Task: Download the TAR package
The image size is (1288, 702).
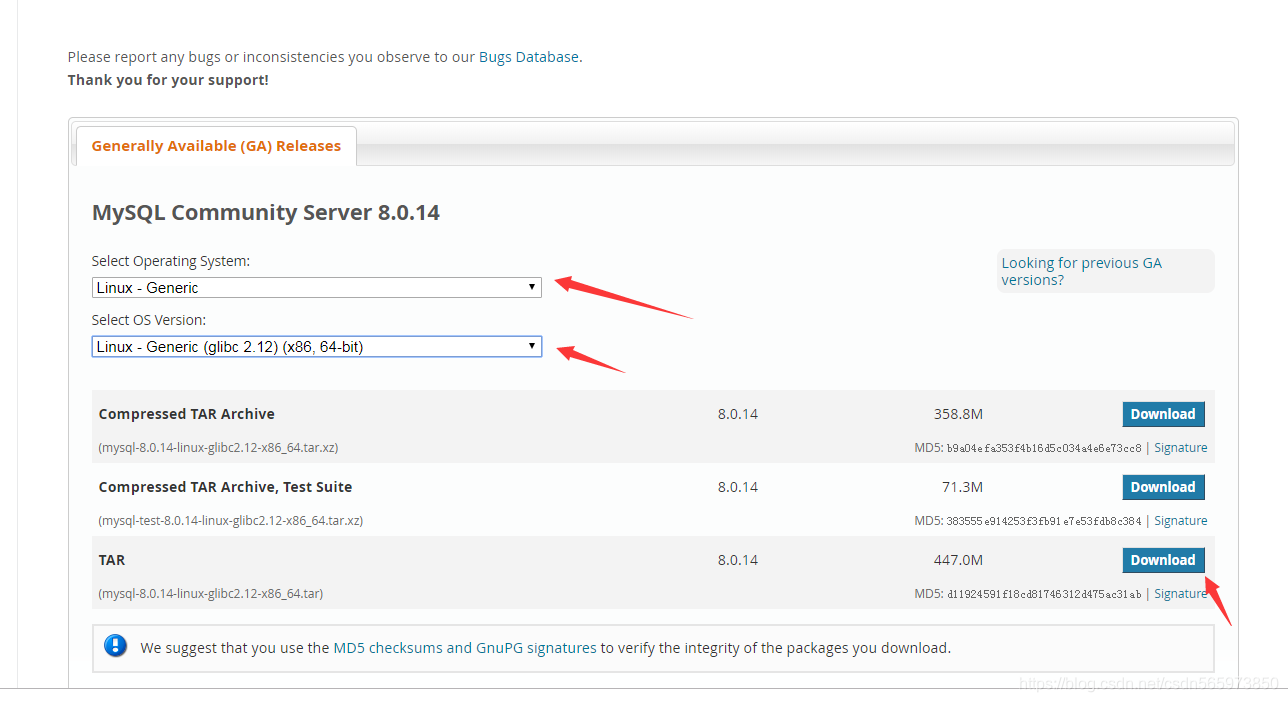Action: [1163, 560]
